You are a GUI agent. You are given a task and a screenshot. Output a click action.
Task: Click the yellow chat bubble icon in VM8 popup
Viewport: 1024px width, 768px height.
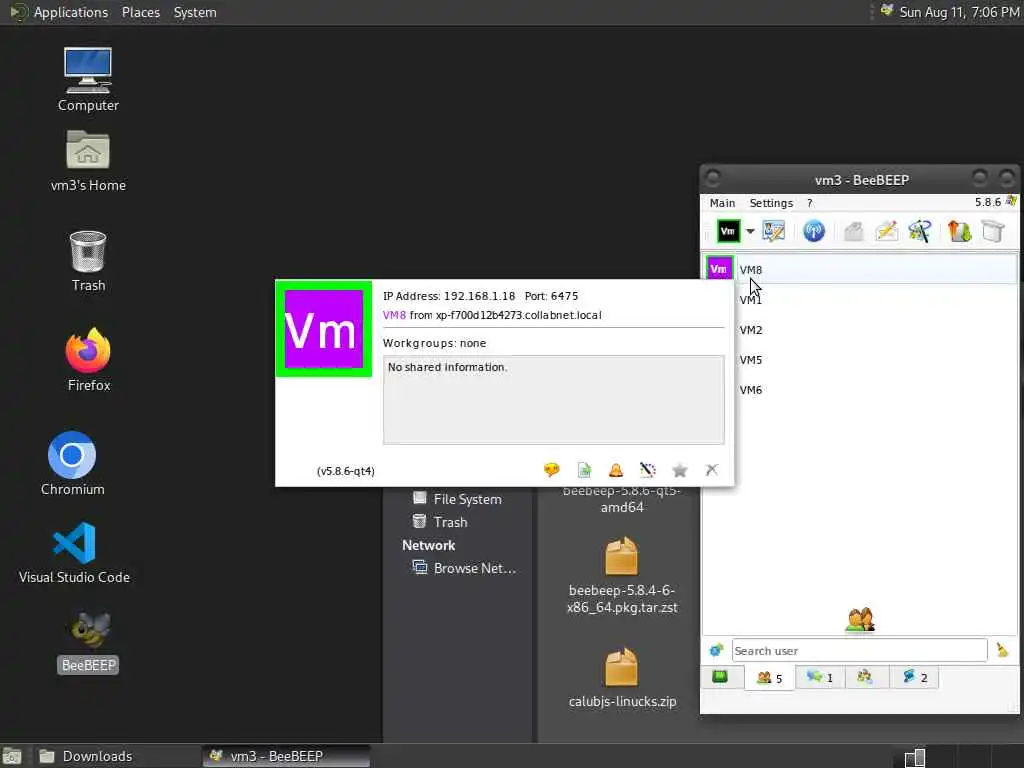[x=552, y=470]
